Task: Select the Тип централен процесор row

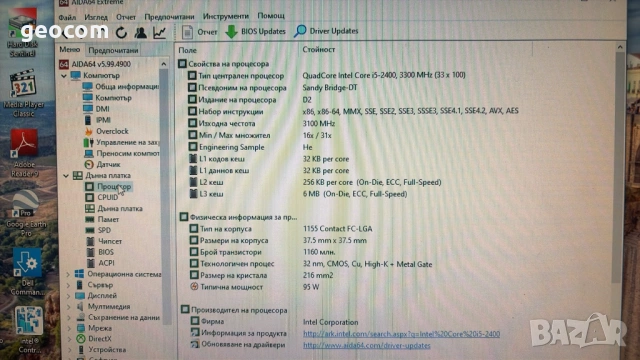Action: [327, 76]
